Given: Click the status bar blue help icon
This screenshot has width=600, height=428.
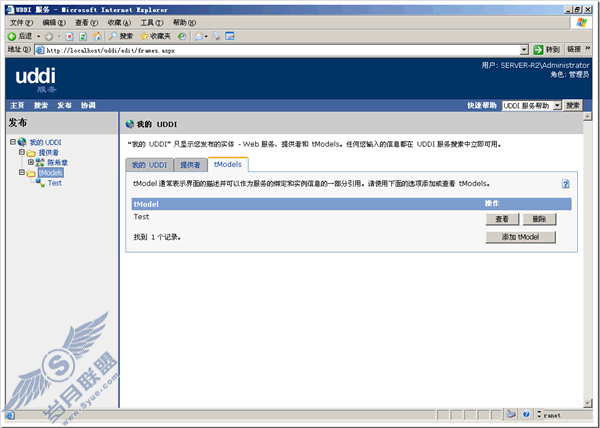Looking at the screenshot, I should 526,414.
